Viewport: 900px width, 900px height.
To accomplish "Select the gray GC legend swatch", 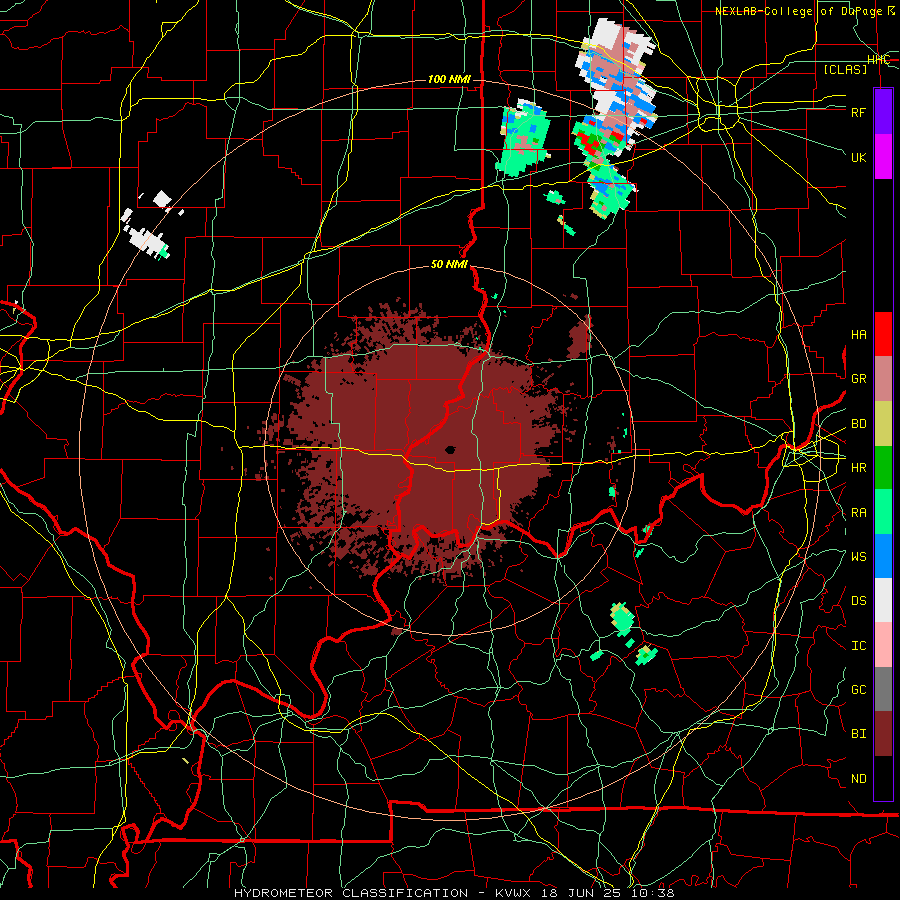I will 883,689.
